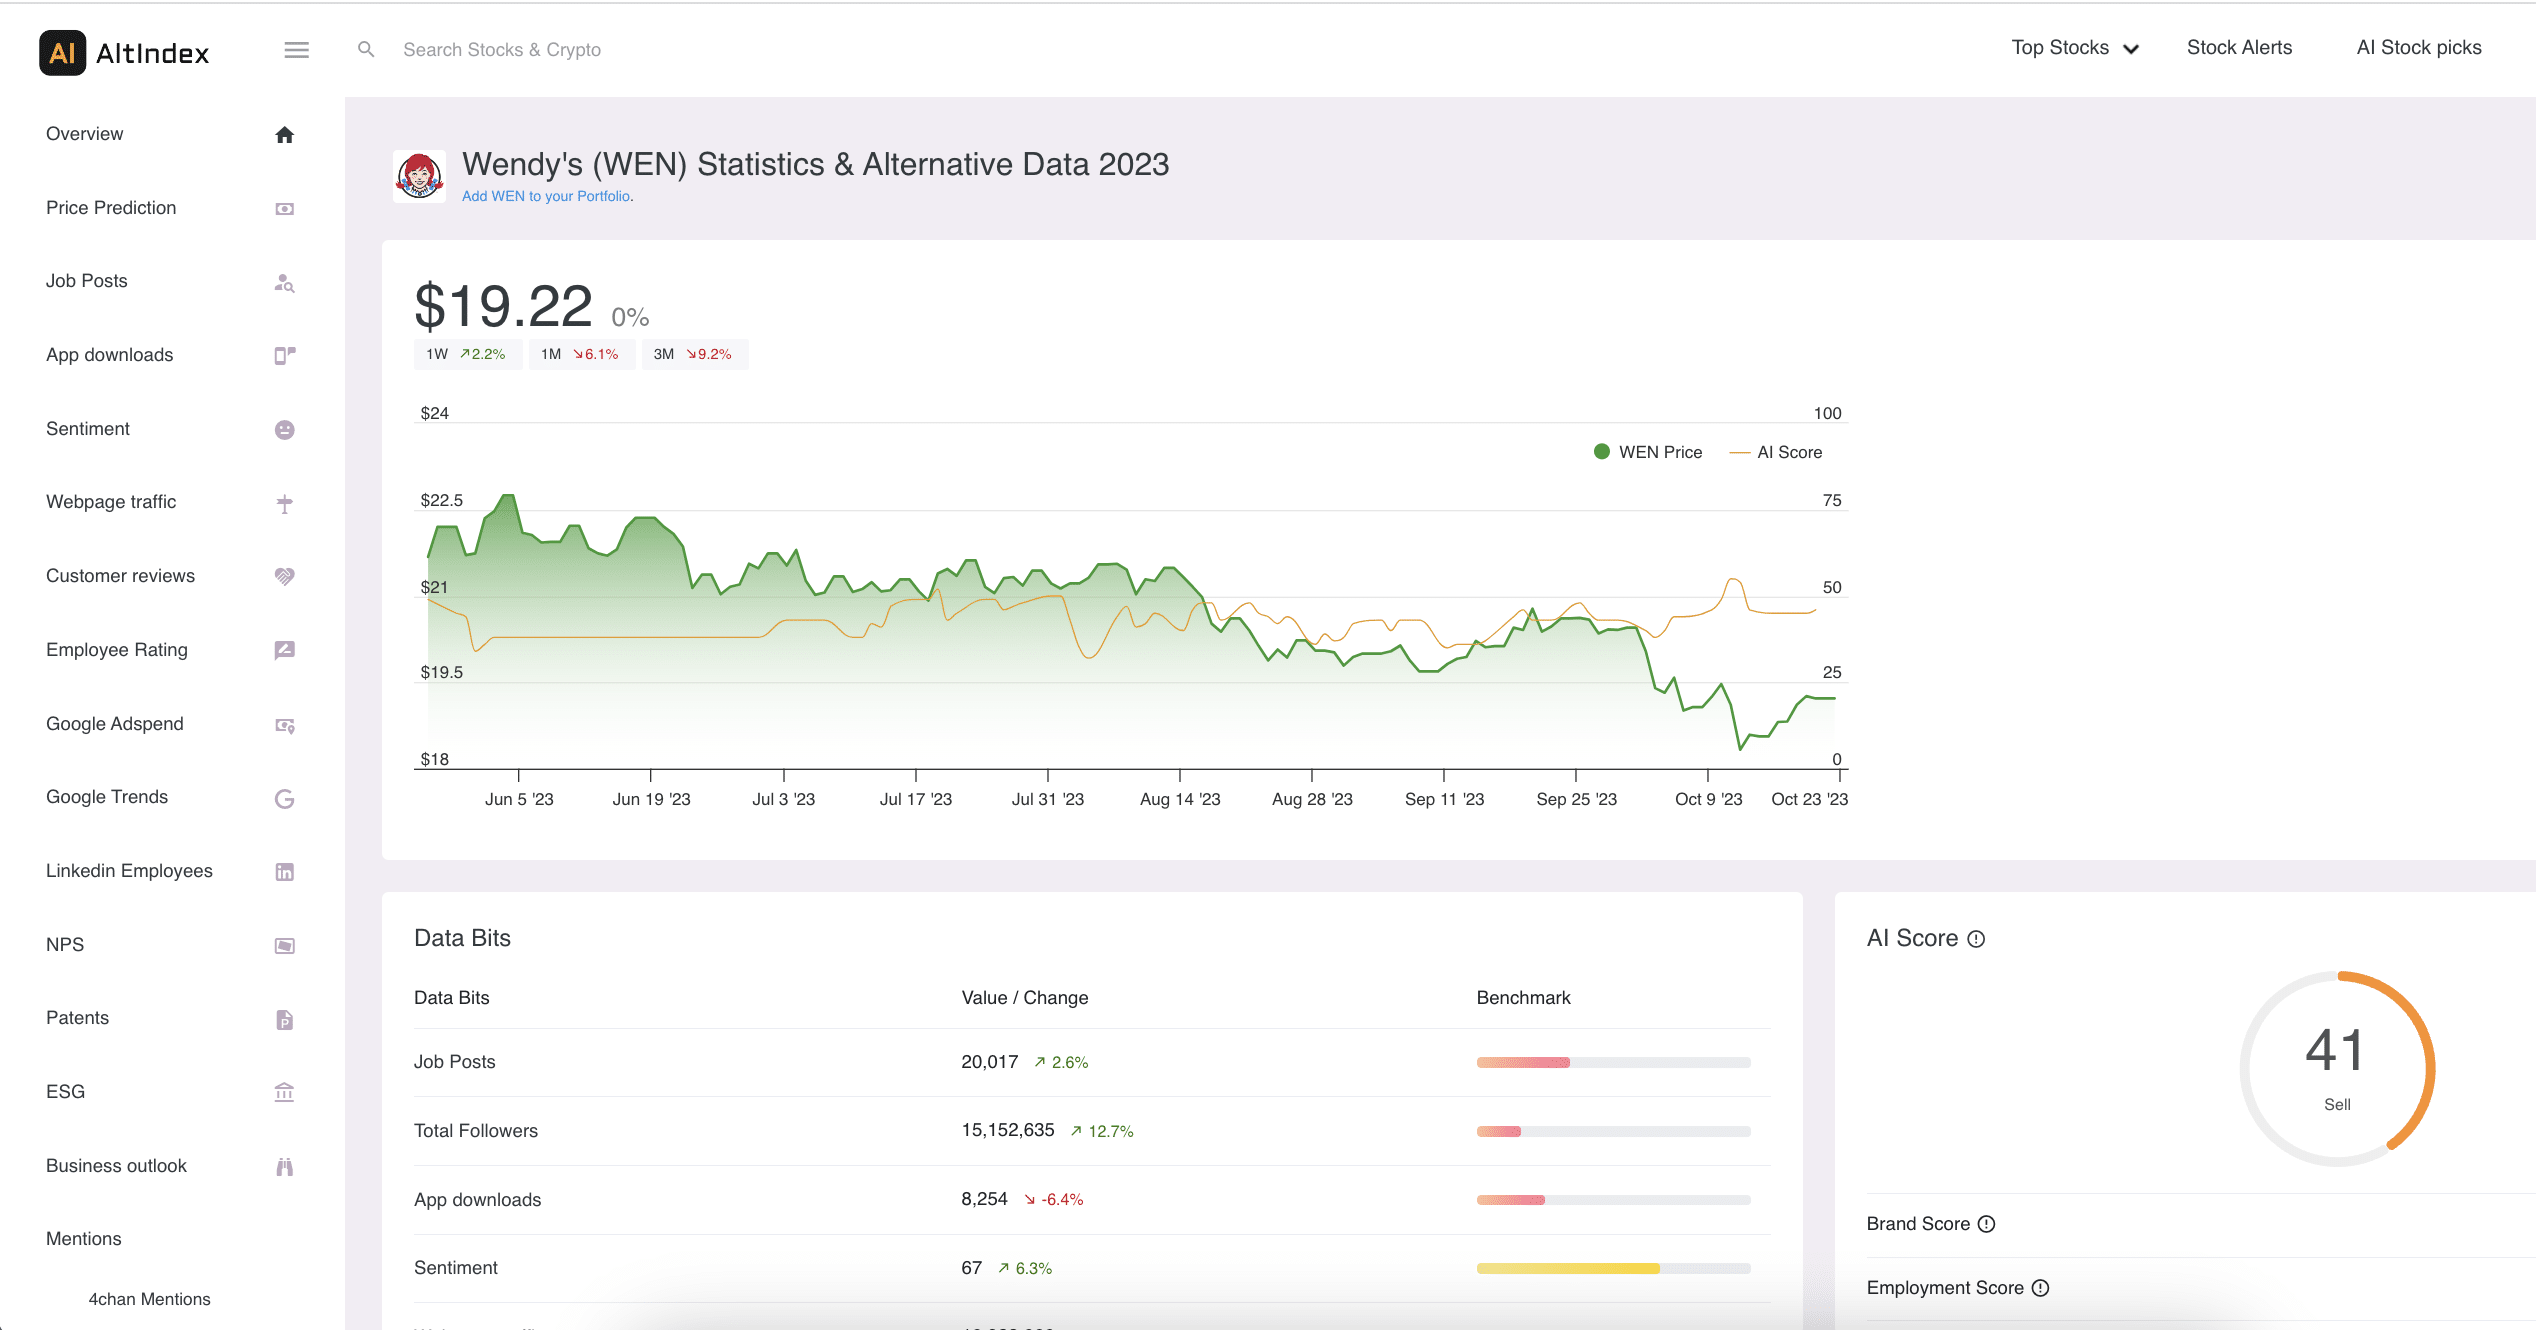Expand Mentions sidebar group
Screen dimensions: 2536x1330
click(84, 1239)
